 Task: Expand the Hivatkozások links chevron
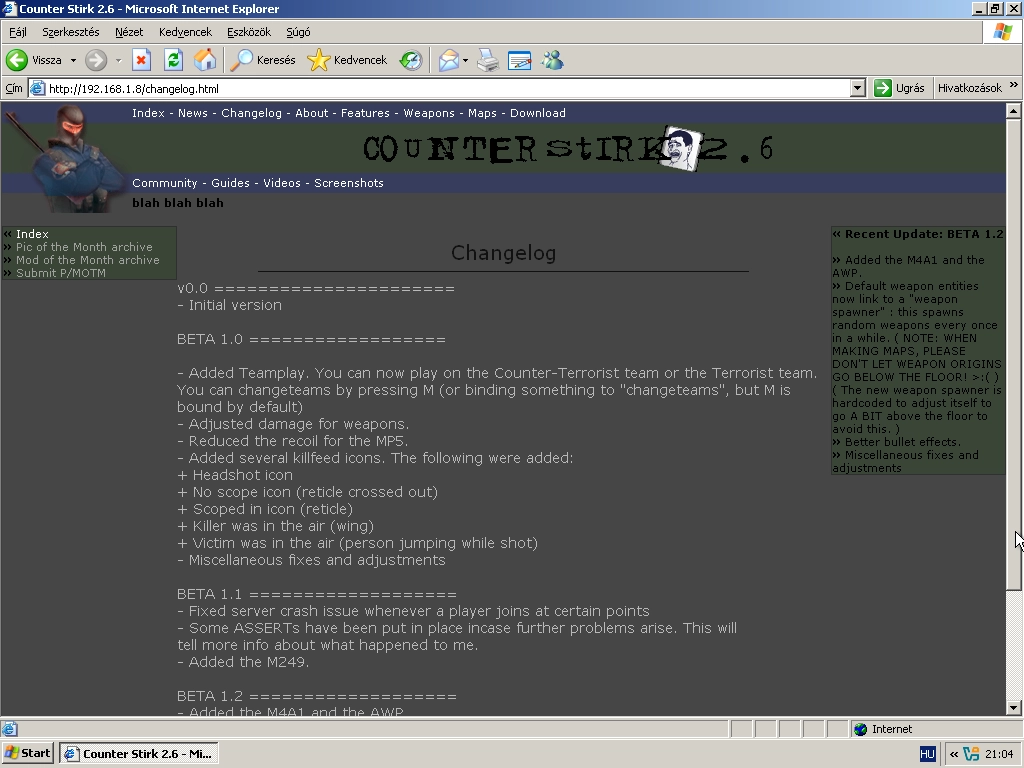click(1014, 85)
